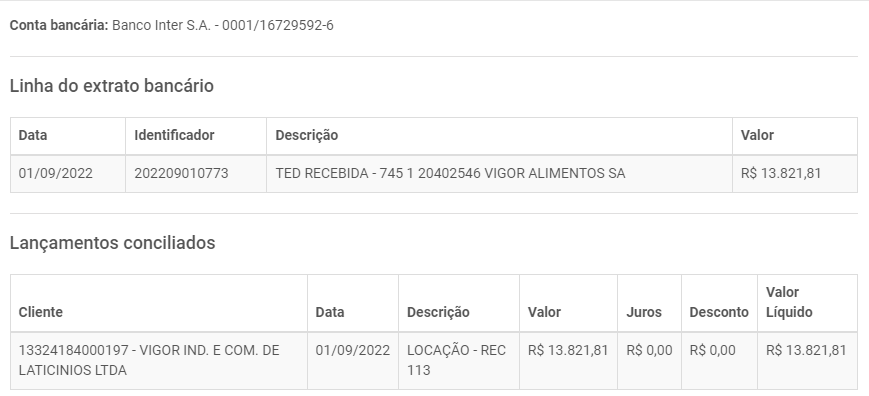Click the Data column header in bank statement table
869x396 pixels.
(x=33, y=135)
